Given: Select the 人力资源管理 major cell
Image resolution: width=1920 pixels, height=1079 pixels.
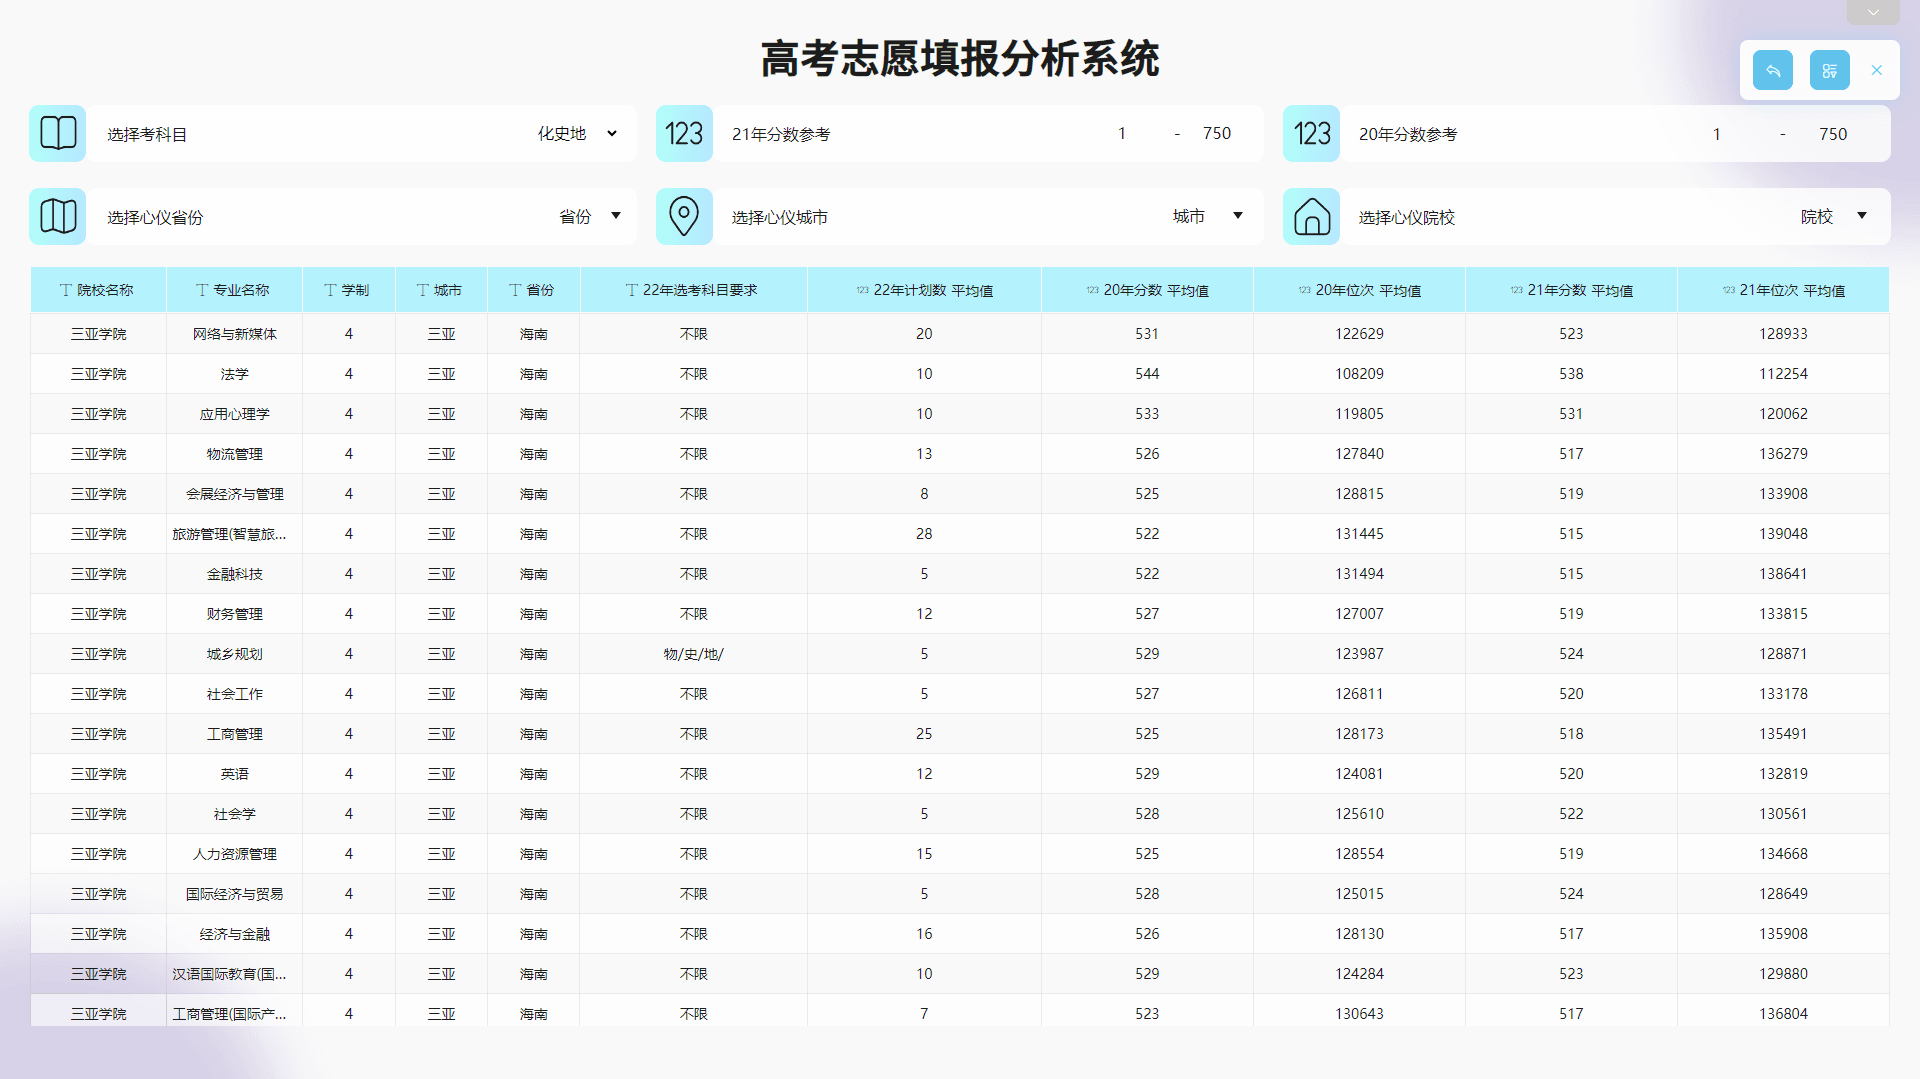Looking at the screenshot, I should tap(234, 854).
